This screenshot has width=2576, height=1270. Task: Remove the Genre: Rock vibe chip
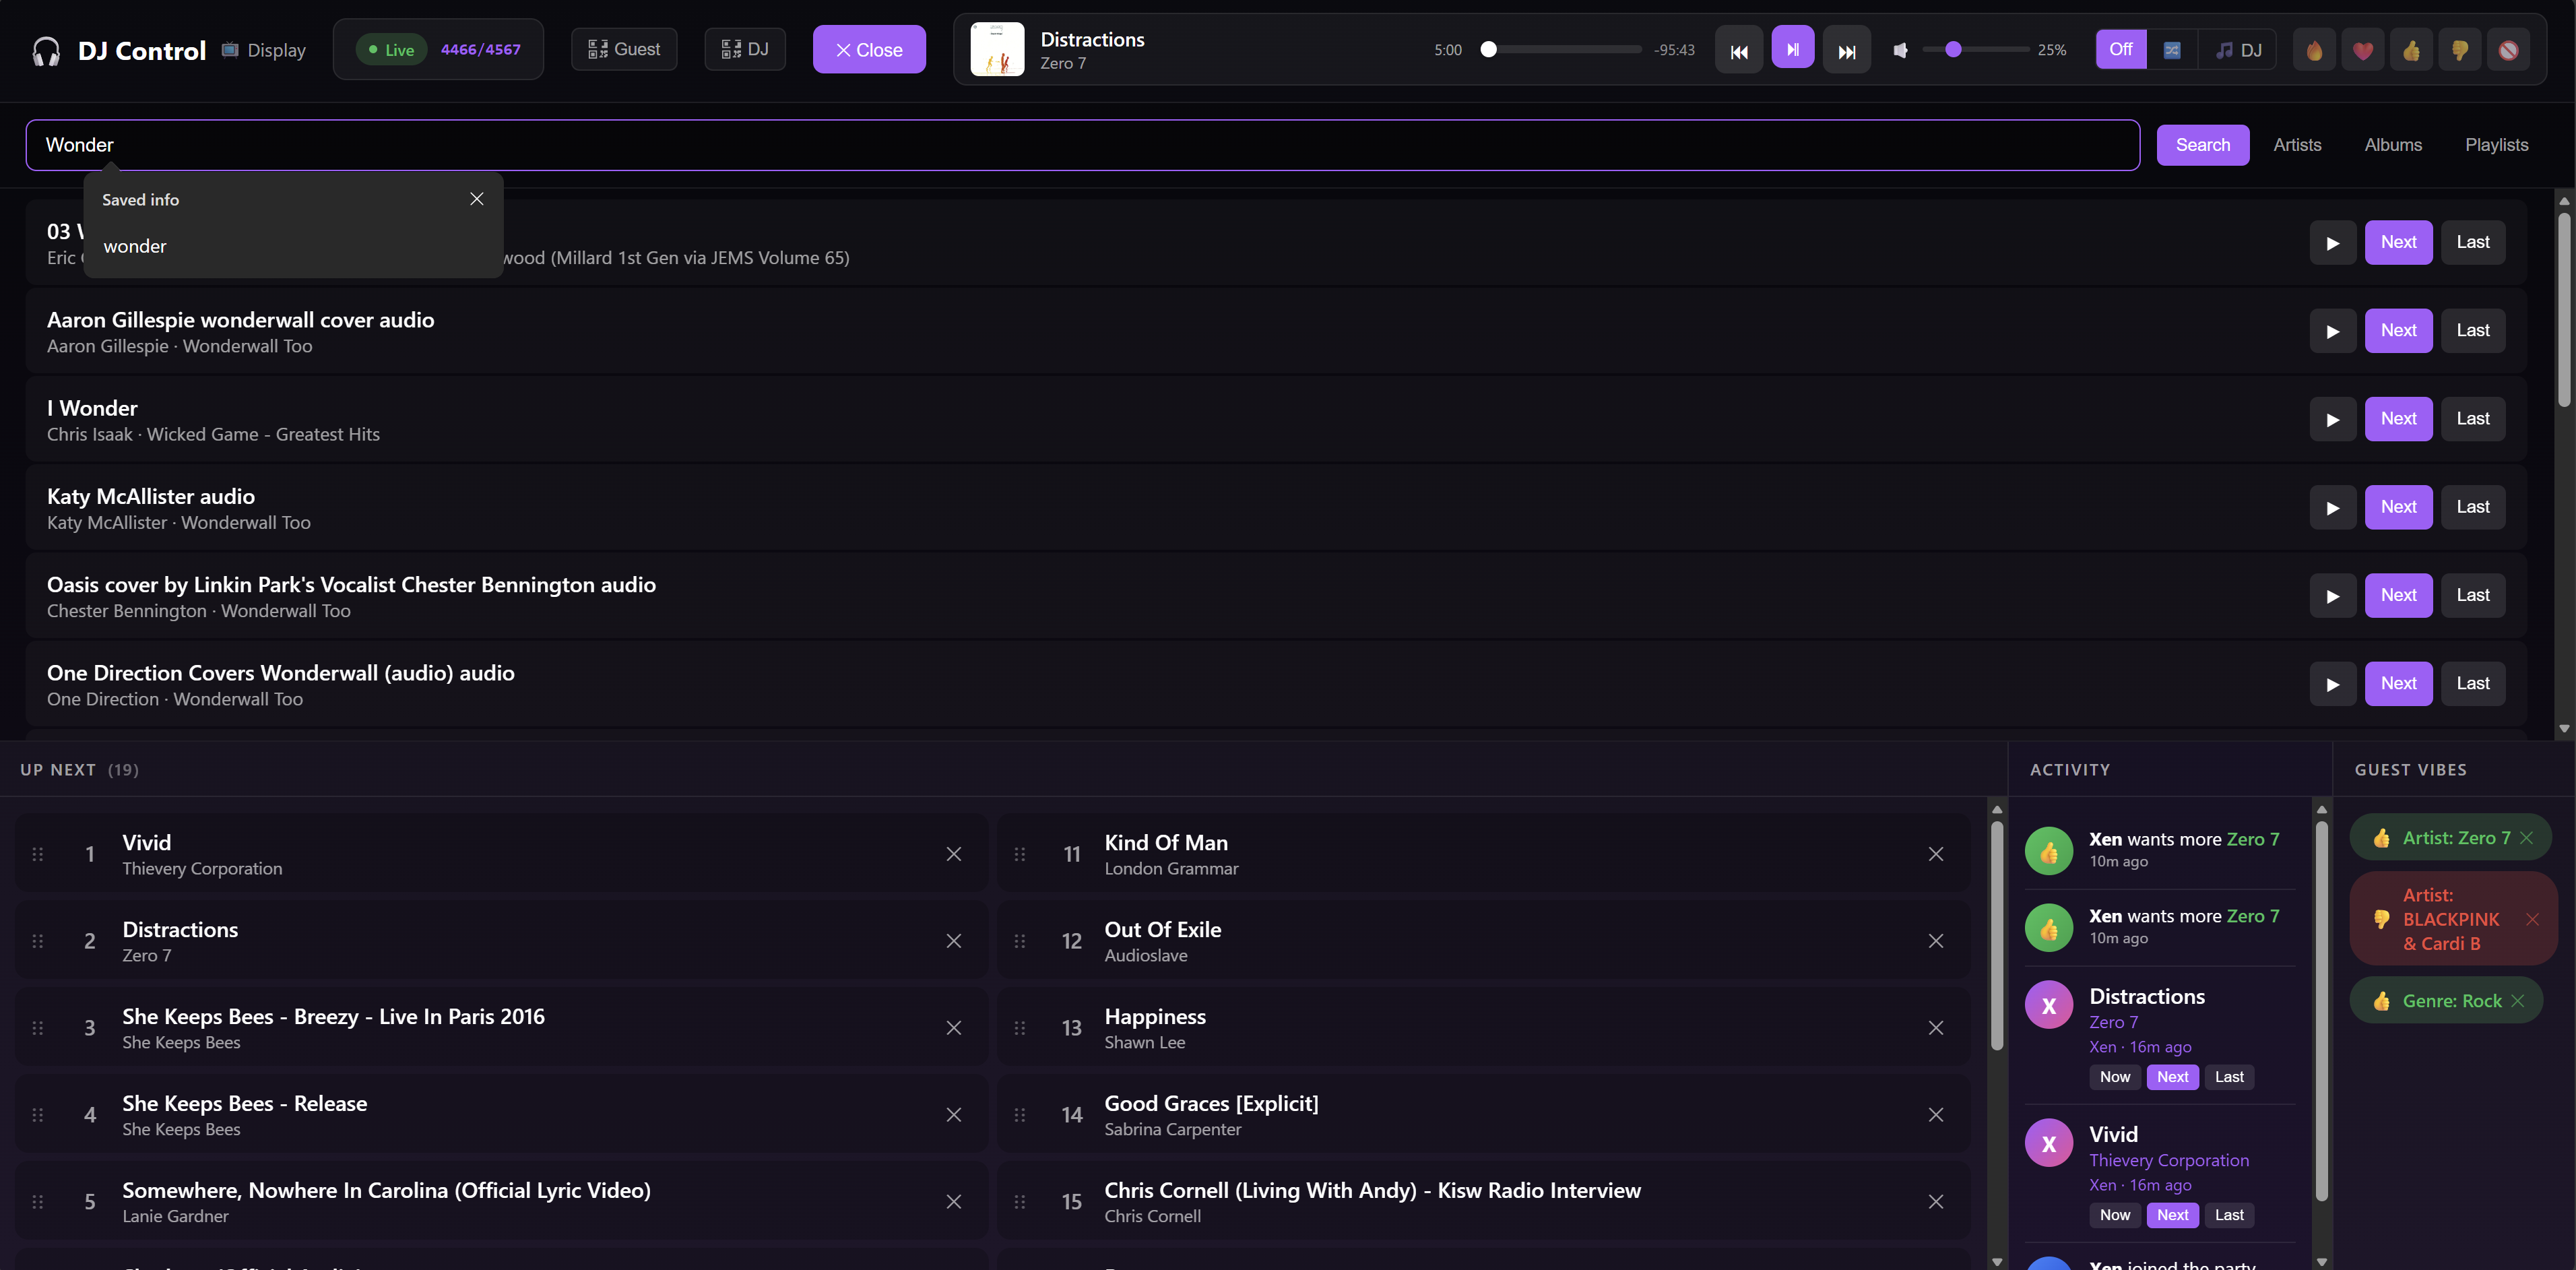(x=2518, y=1001)
